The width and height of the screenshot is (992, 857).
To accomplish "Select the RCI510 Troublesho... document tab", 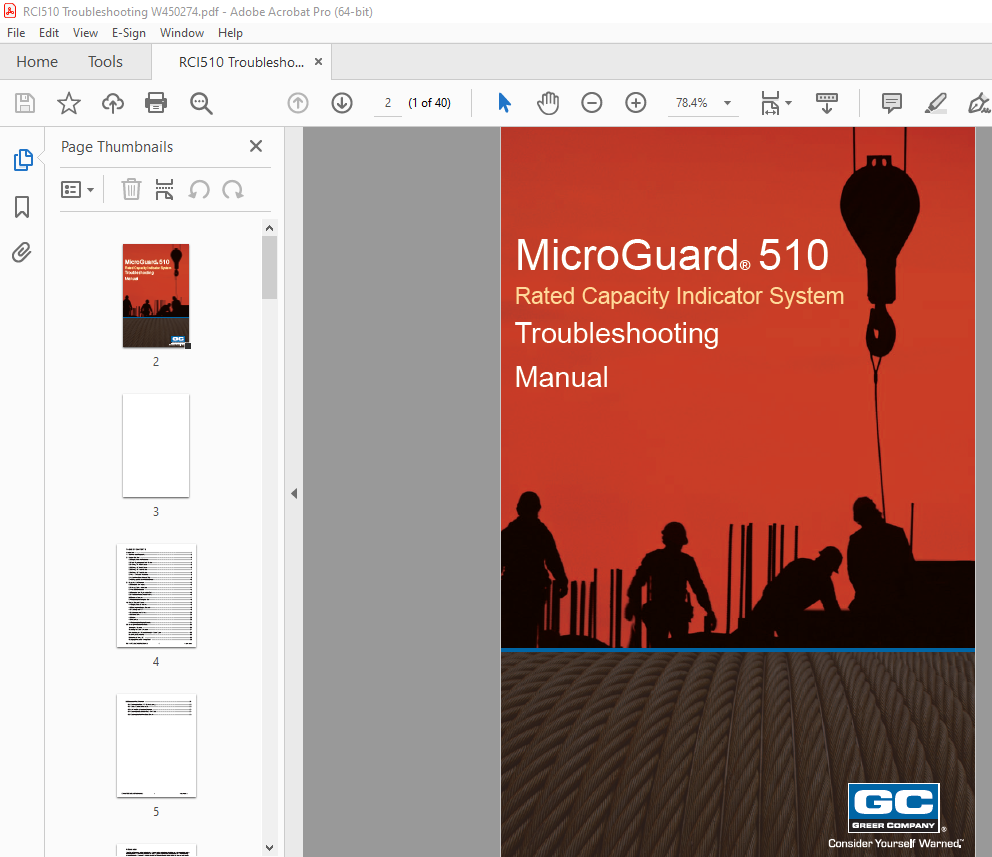I will point(241,62).
